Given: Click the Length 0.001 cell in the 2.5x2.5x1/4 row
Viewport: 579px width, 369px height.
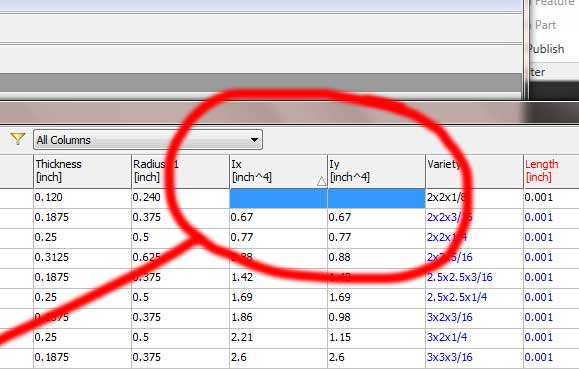Looking at the screenshot, I should pyautogui.click(x=551, y=298).
